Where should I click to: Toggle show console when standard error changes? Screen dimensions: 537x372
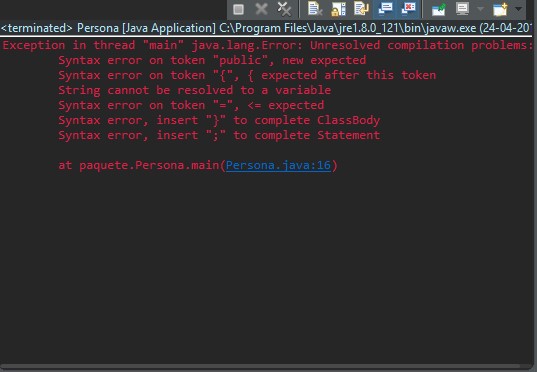click(408, 9)
